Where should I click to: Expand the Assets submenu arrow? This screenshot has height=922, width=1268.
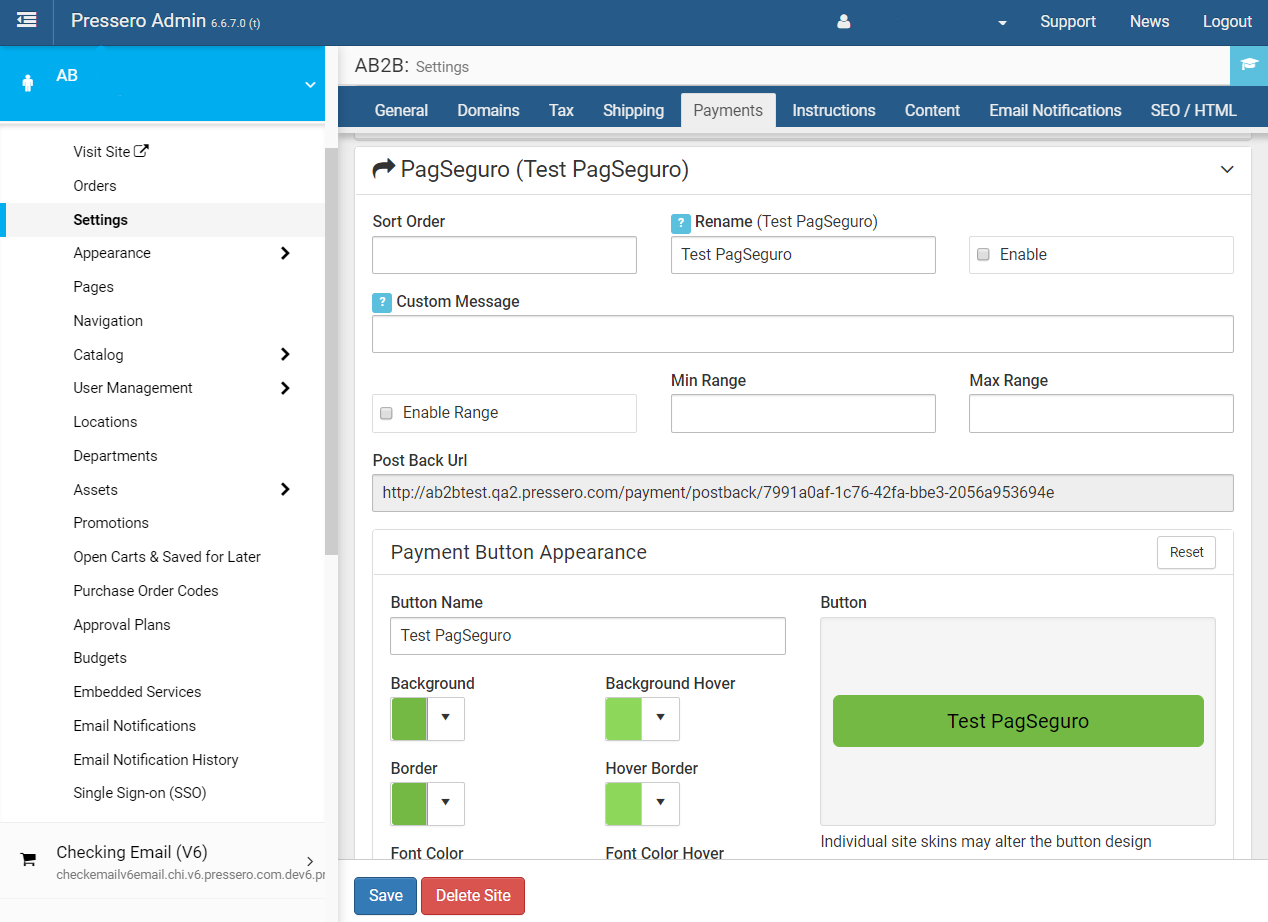point(285,489)
